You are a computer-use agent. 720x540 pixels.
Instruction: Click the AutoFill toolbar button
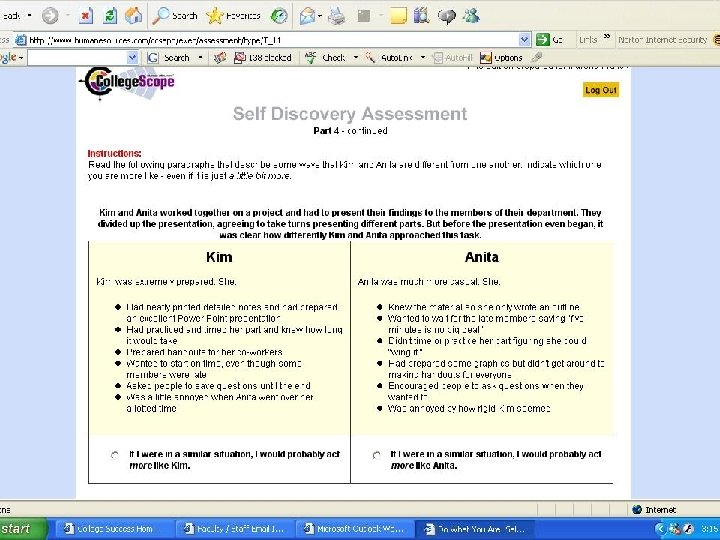(453, 58)
